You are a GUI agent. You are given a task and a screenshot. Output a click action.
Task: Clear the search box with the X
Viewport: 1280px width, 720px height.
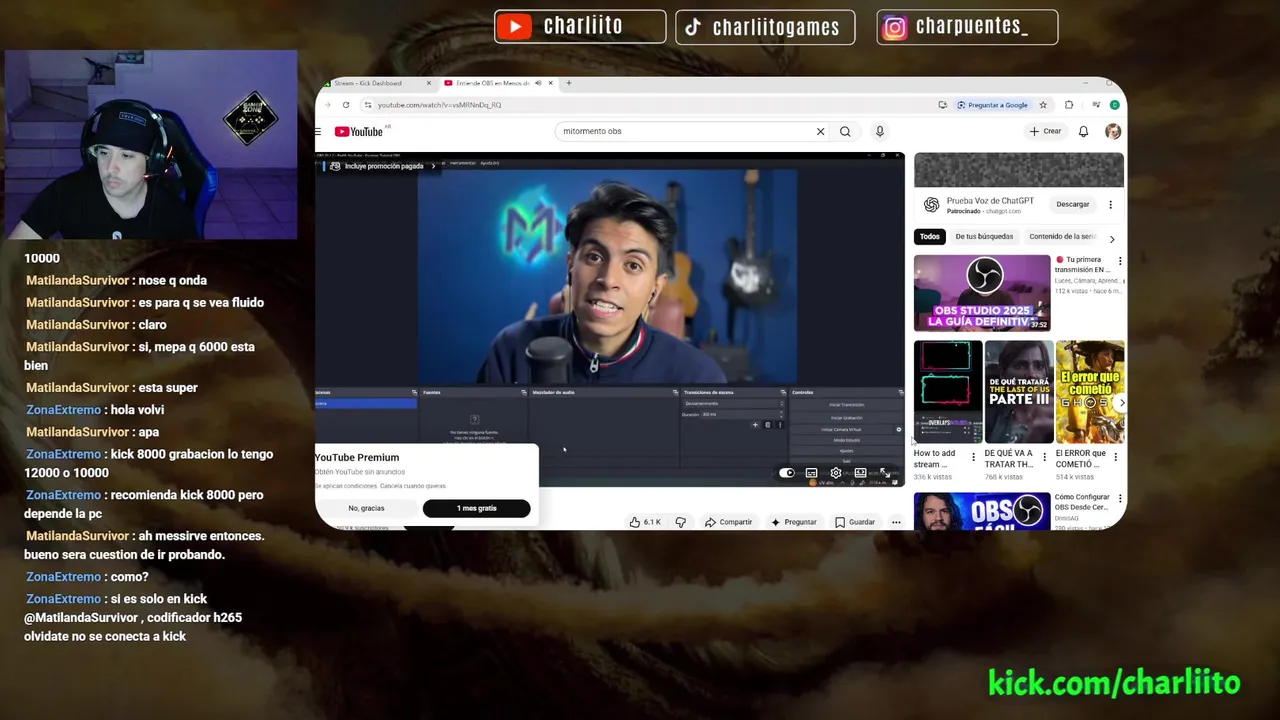coord(820,131)
